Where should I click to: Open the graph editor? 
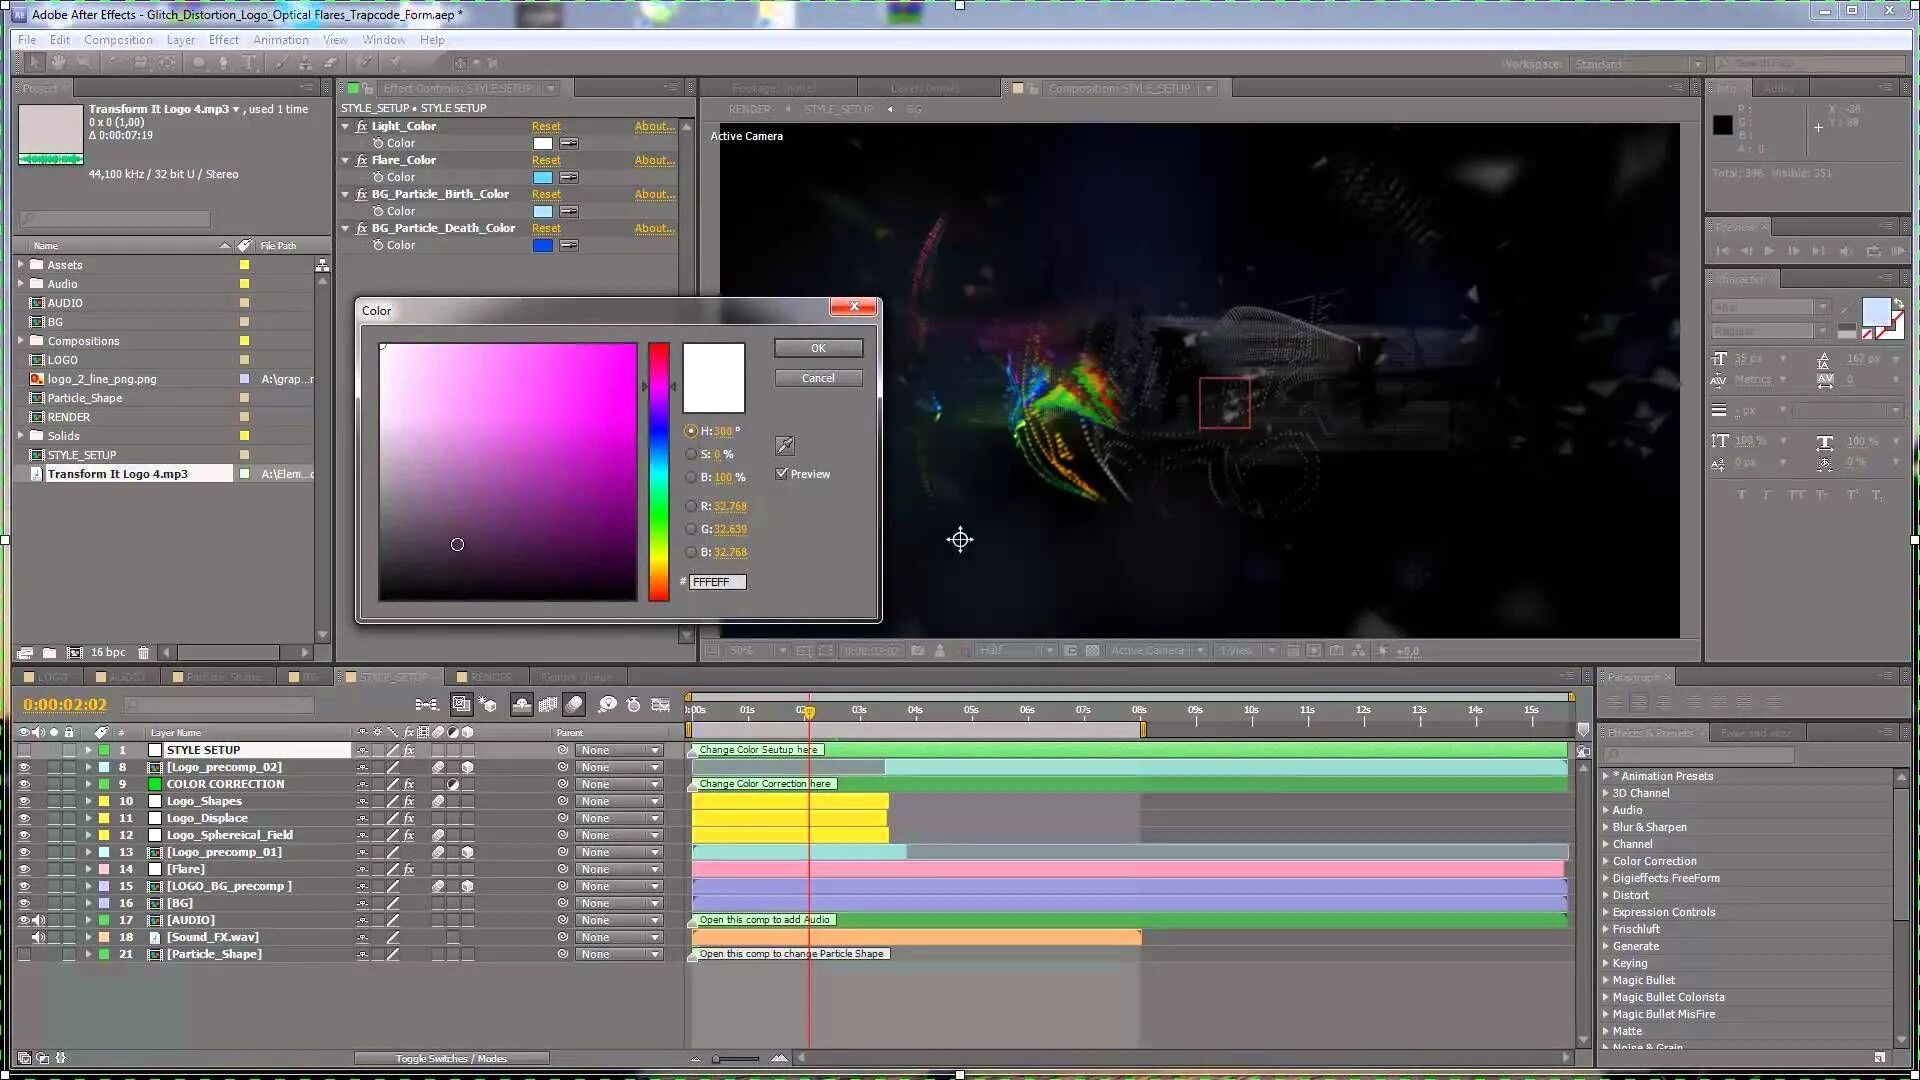pyautogui.click(x=661, y=704)
